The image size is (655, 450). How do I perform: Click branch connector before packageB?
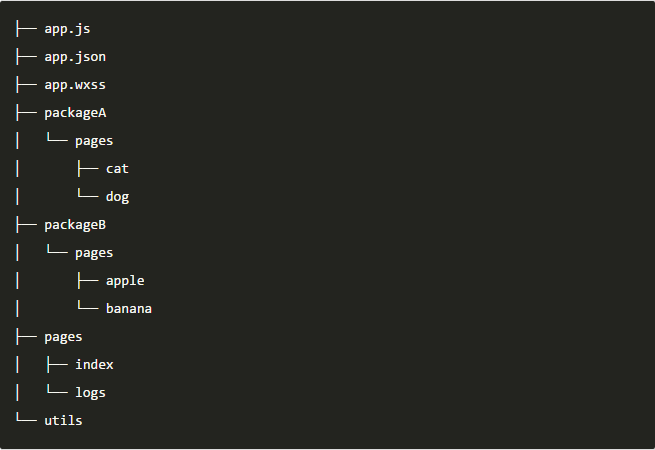pyautogui.click(x=26, y=225)
